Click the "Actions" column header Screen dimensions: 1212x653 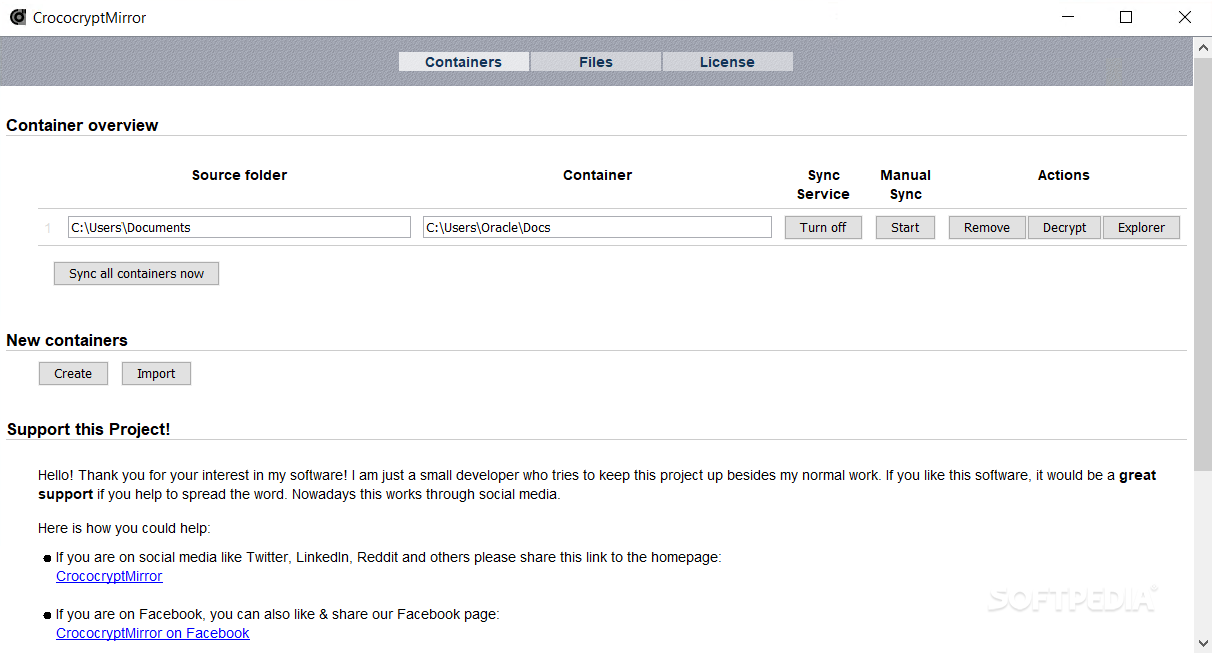click(1063, 175)
